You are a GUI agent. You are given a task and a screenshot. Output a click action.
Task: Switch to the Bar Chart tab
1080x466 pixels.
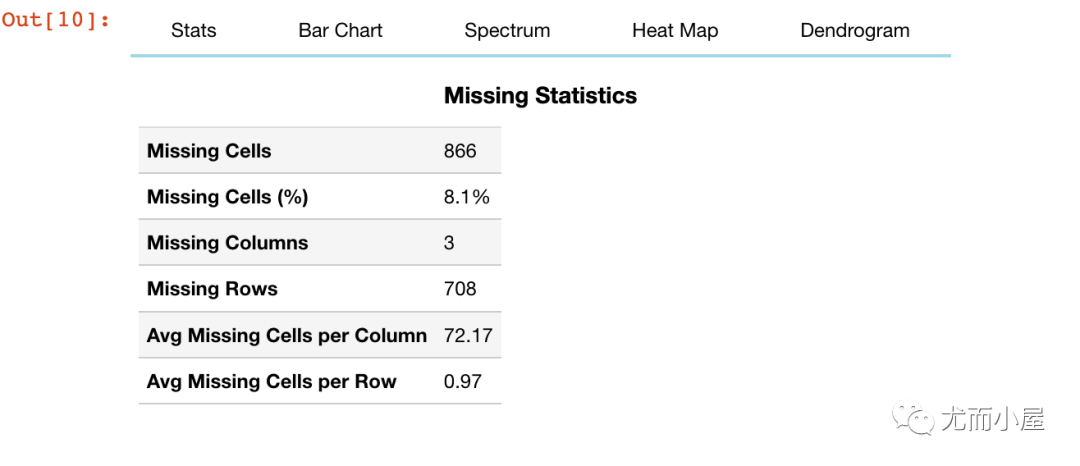[340, 31]
